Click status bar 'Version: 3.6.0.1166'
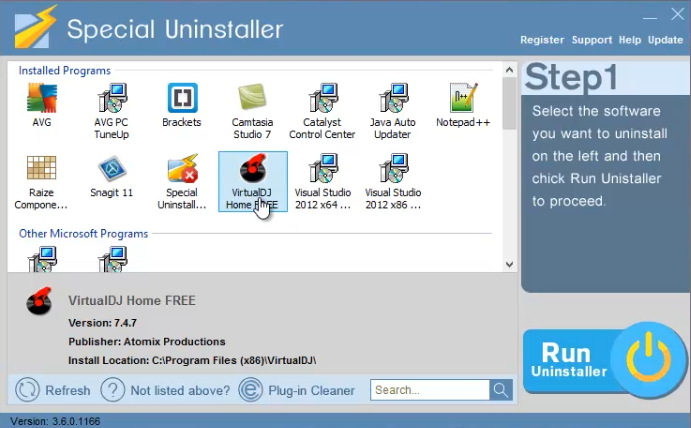Image resolution: width=691 pixels, height=428 pixels. click(x=55, y=421)
